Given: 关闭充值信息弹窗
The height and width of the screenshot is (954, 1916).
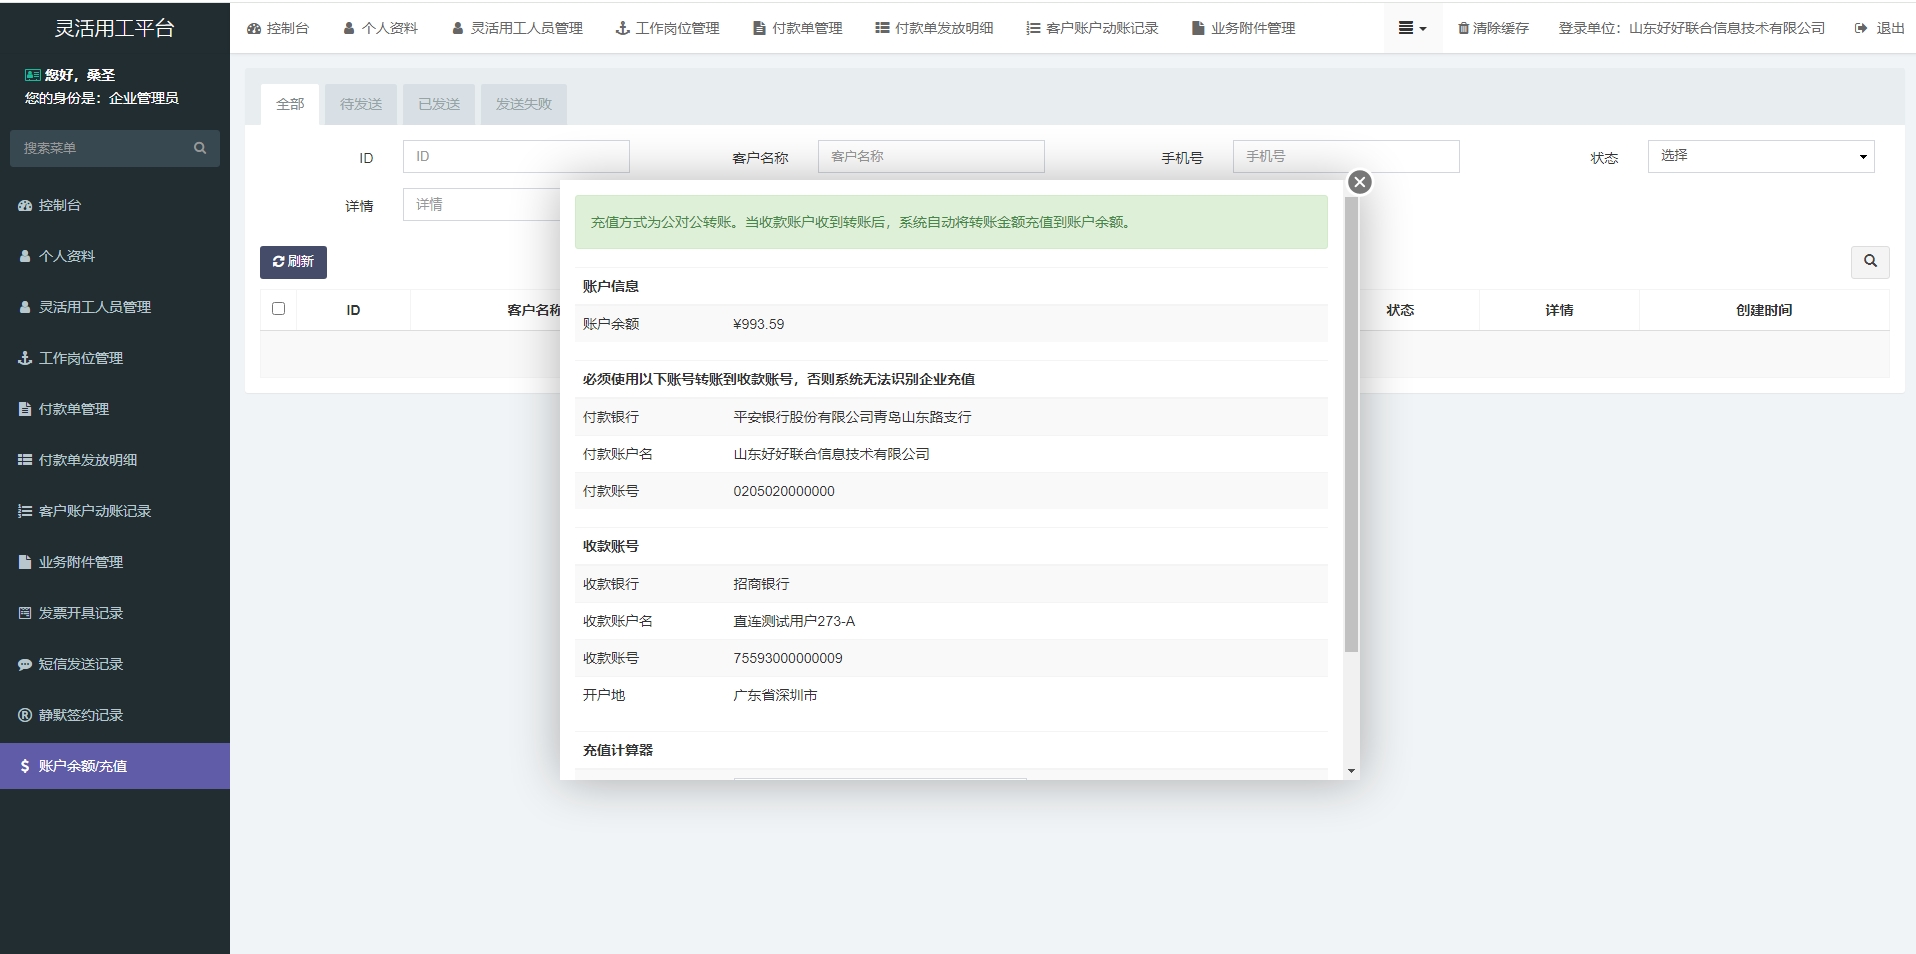Looking at the screenshot, I should 1359,182.
